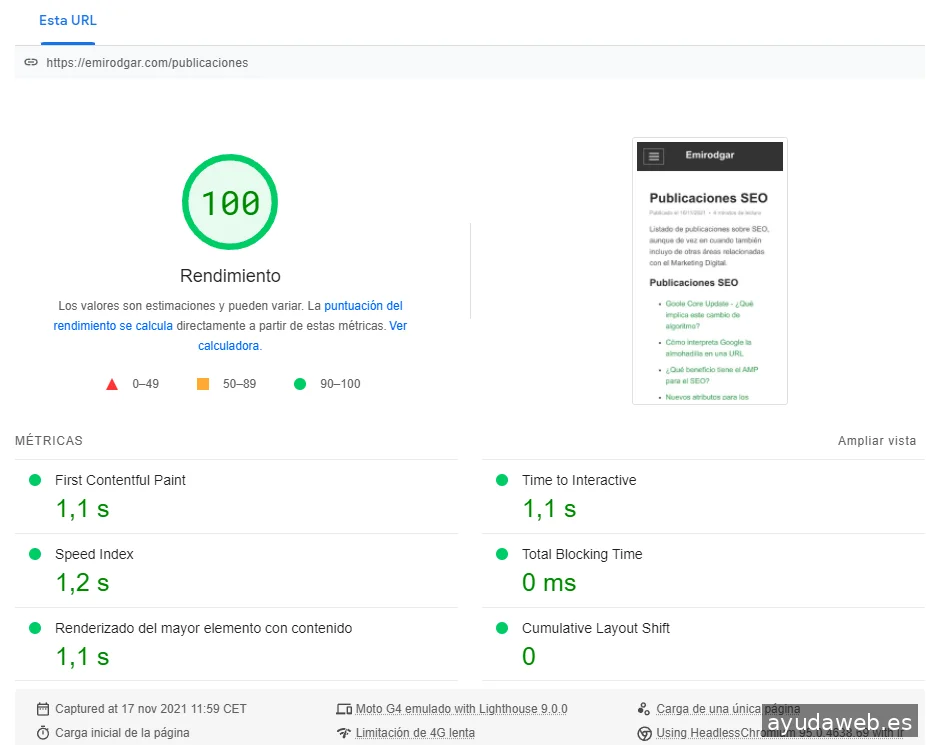Click the calendar icon next to Captured at
This screenshot has height=745, width=926.
[43, 709]
